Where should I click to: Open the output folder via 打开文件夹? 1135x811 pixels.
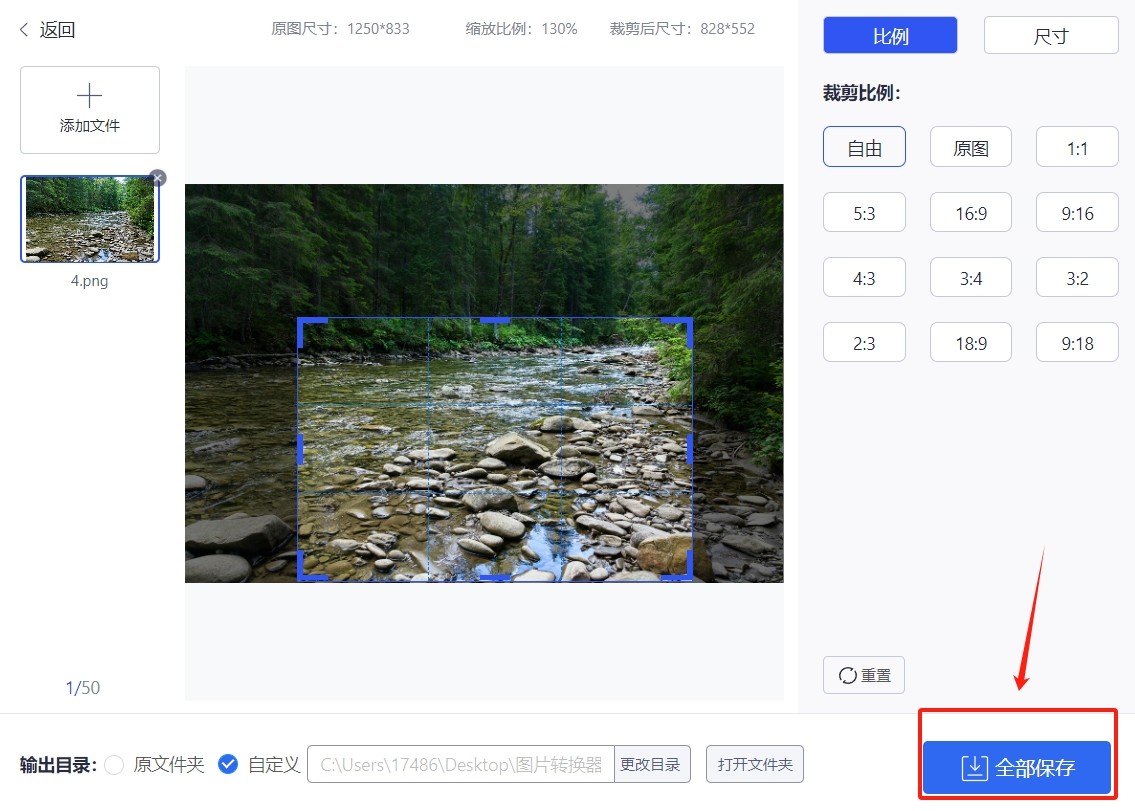[x=754, y=765]
